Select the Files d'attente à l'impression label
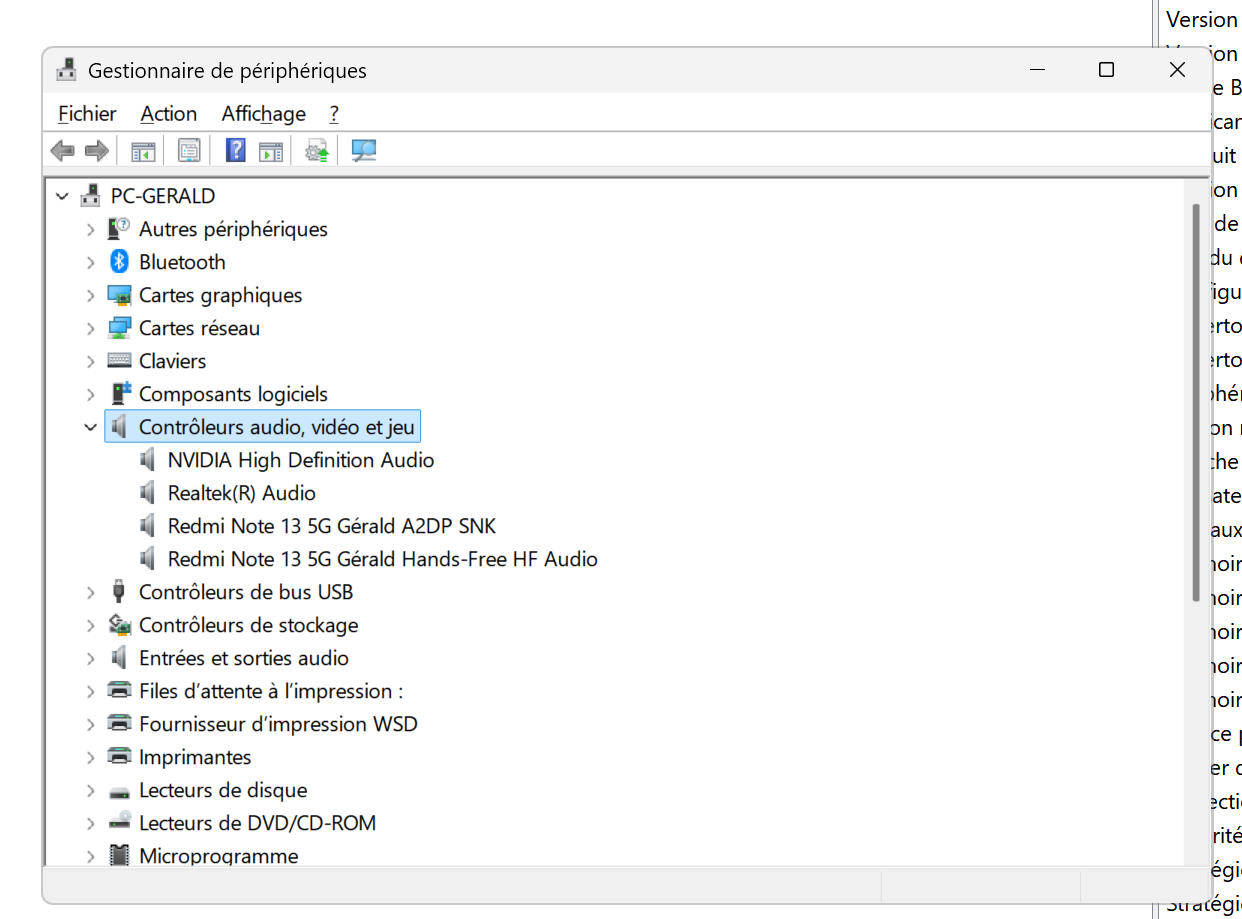 pos(271,691)
